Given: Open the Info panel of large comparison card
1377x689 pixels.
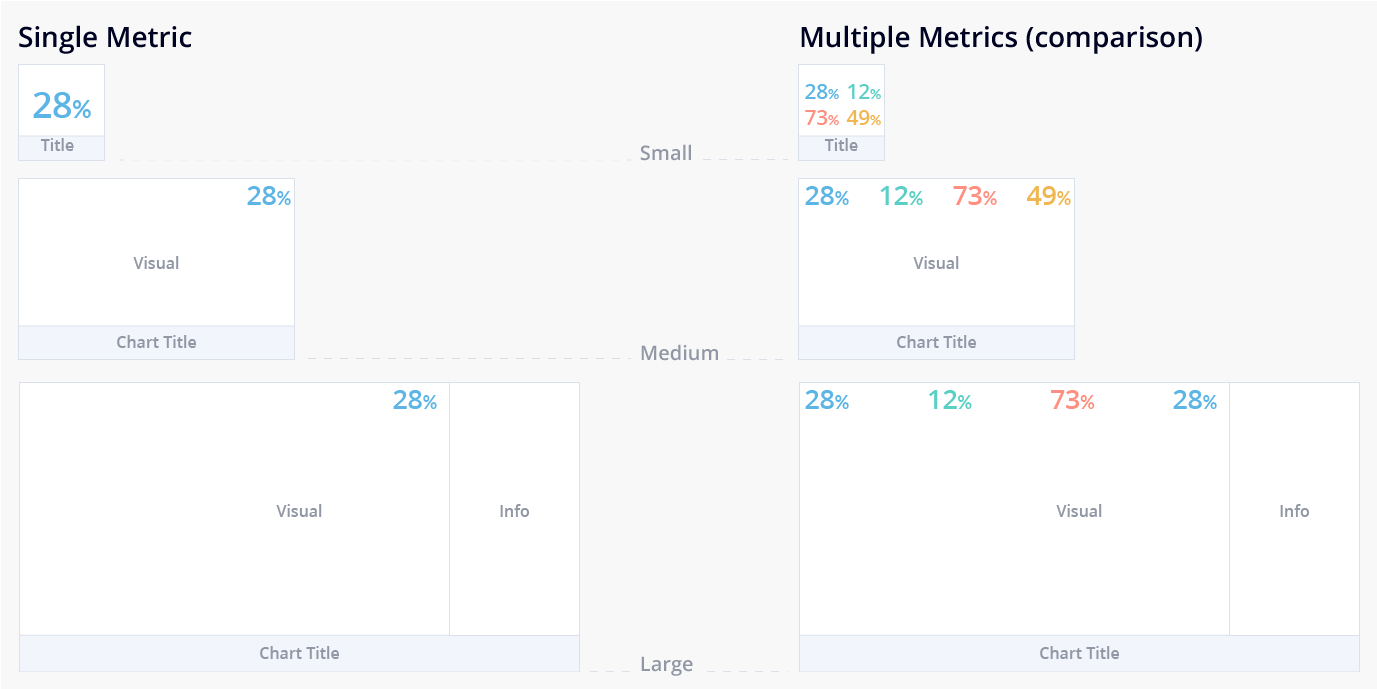Looking at the screenshot, I should coord(1294,511).
